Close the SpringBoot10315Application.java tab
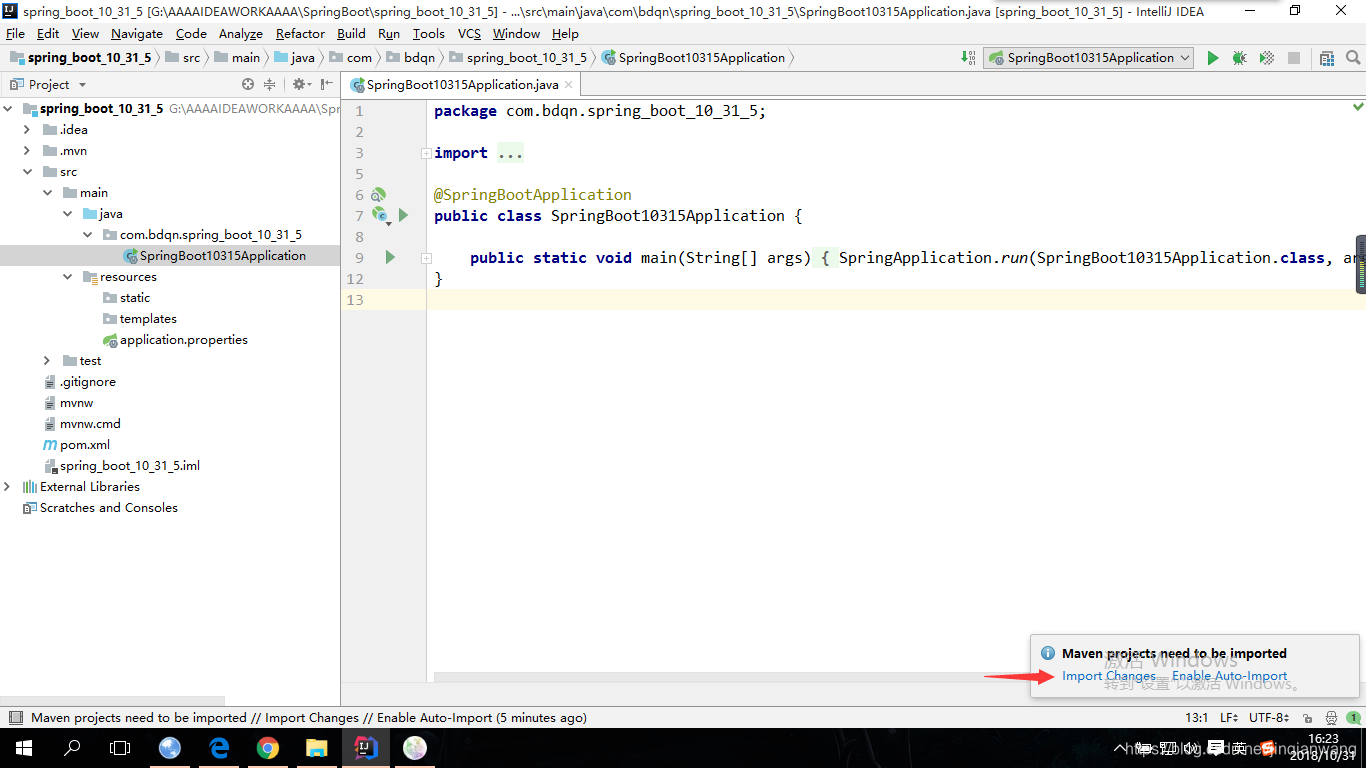The width and height of the screenshot is (1366, 768). pyautogui.click(x=569, y=85)
